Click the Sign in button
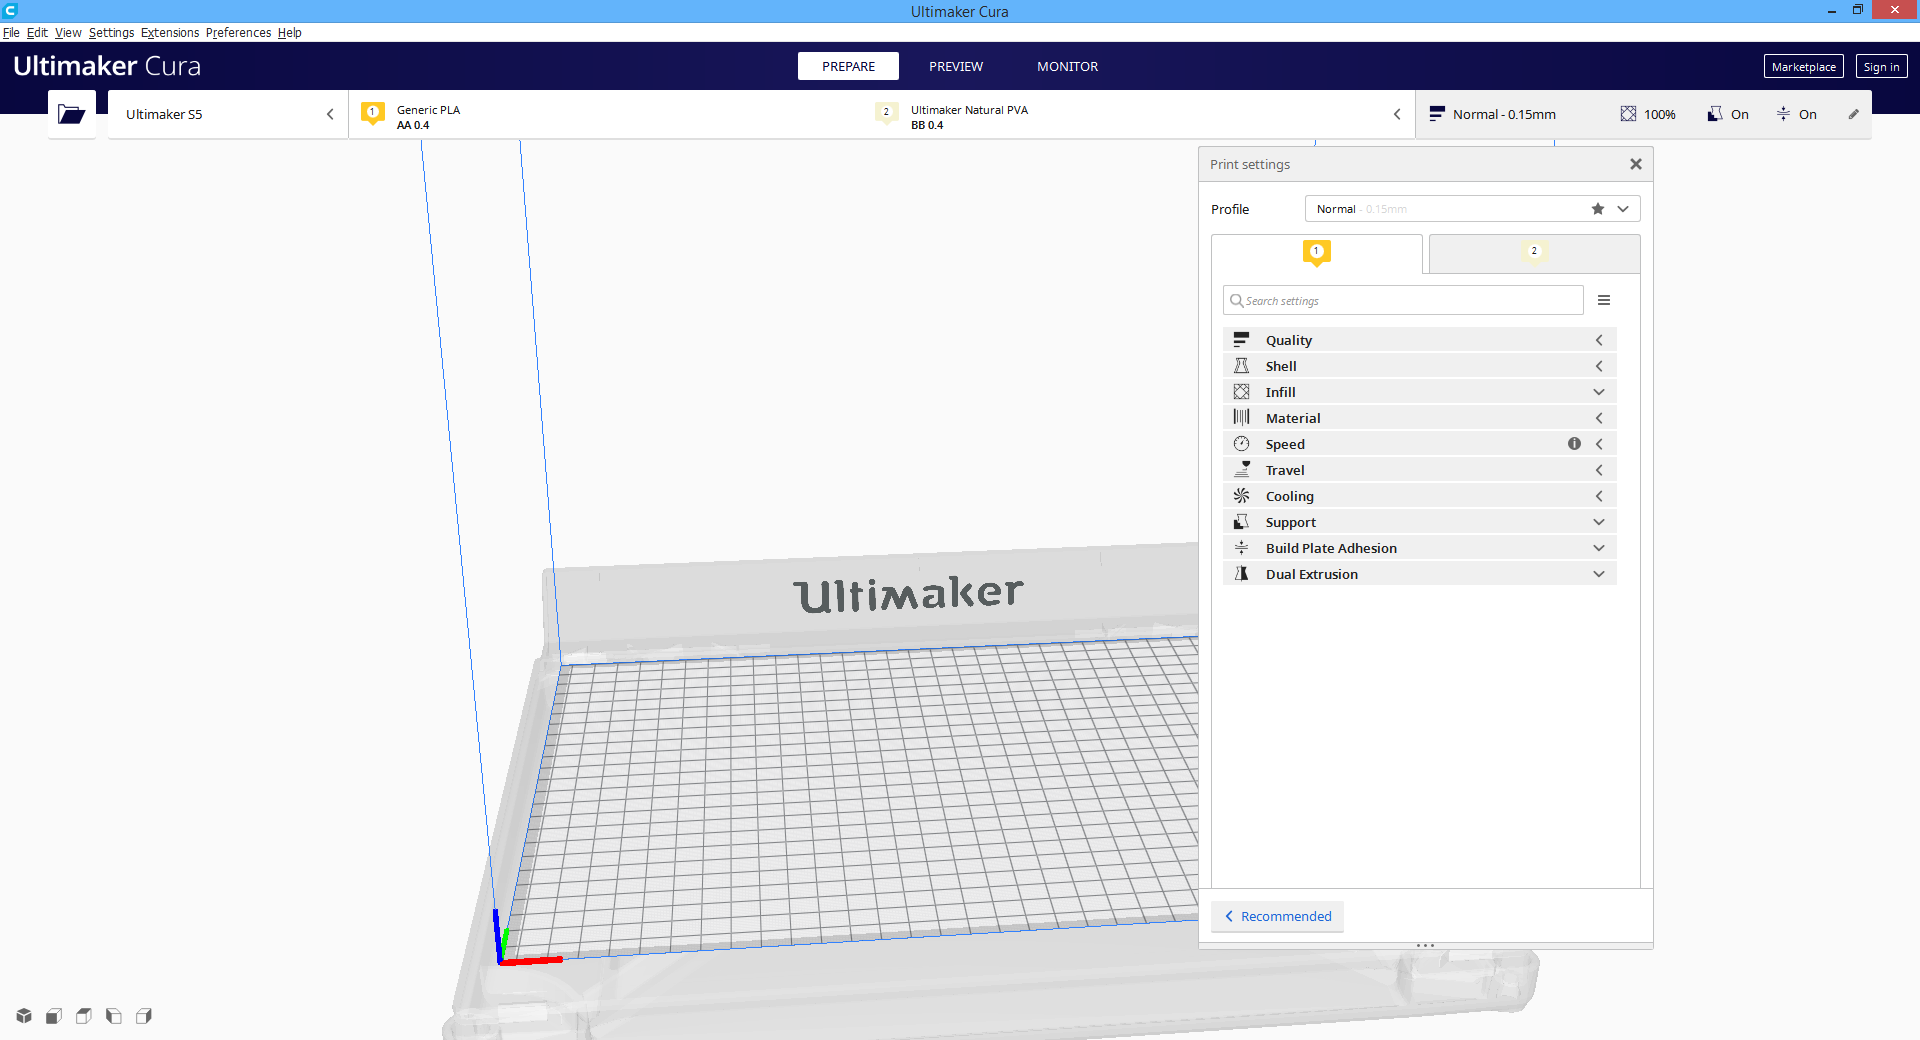 pos(1881,67)
